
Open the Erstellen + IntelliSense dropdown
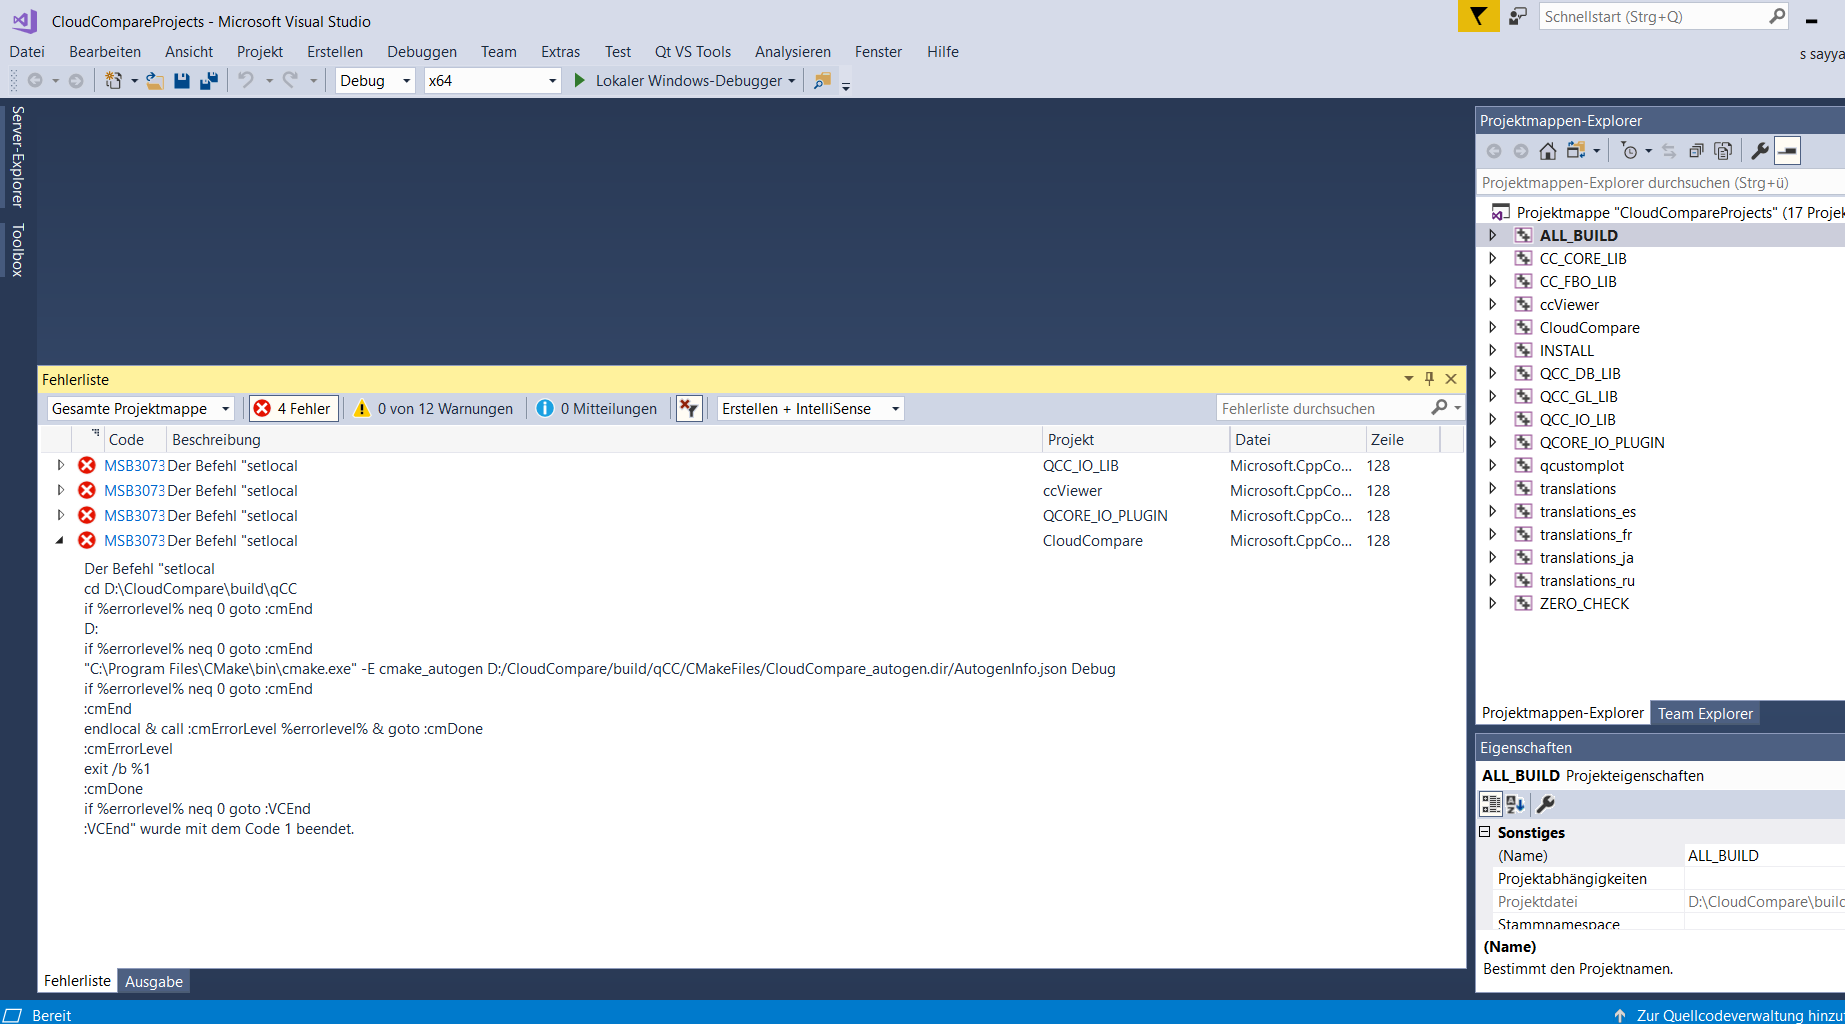tap(811, 408)
